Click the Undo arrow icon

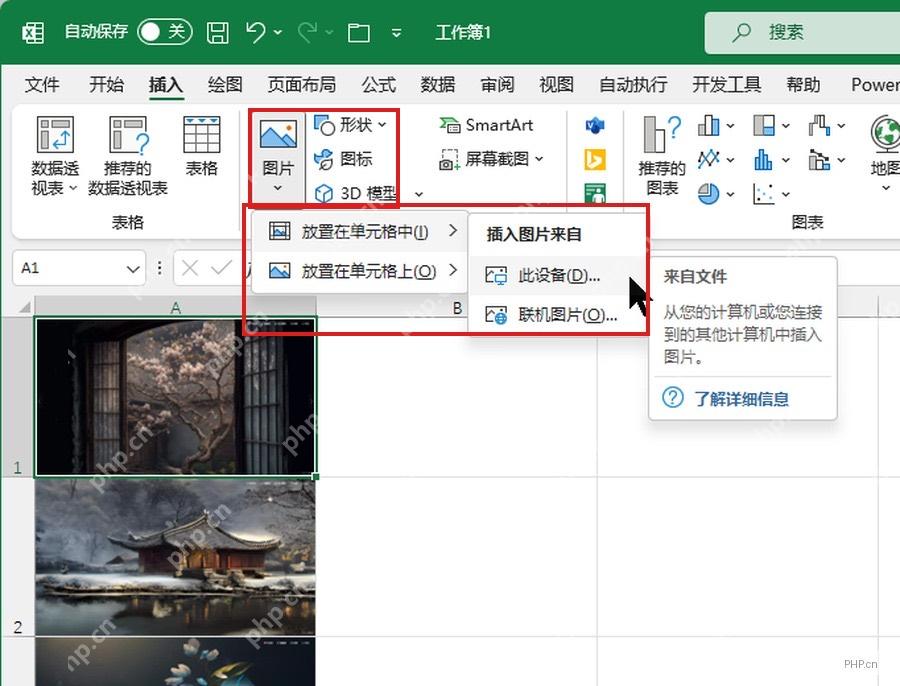[x=255, y=32]
